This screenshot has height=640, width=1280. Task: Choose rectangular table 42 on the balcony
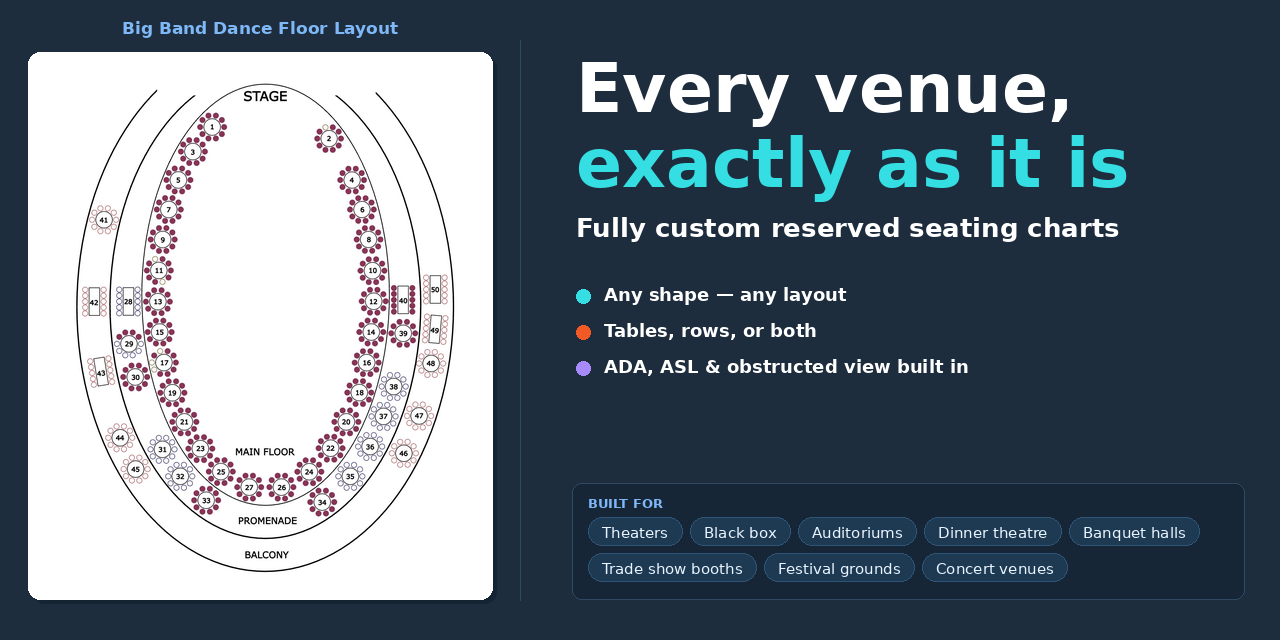point(94,301)
